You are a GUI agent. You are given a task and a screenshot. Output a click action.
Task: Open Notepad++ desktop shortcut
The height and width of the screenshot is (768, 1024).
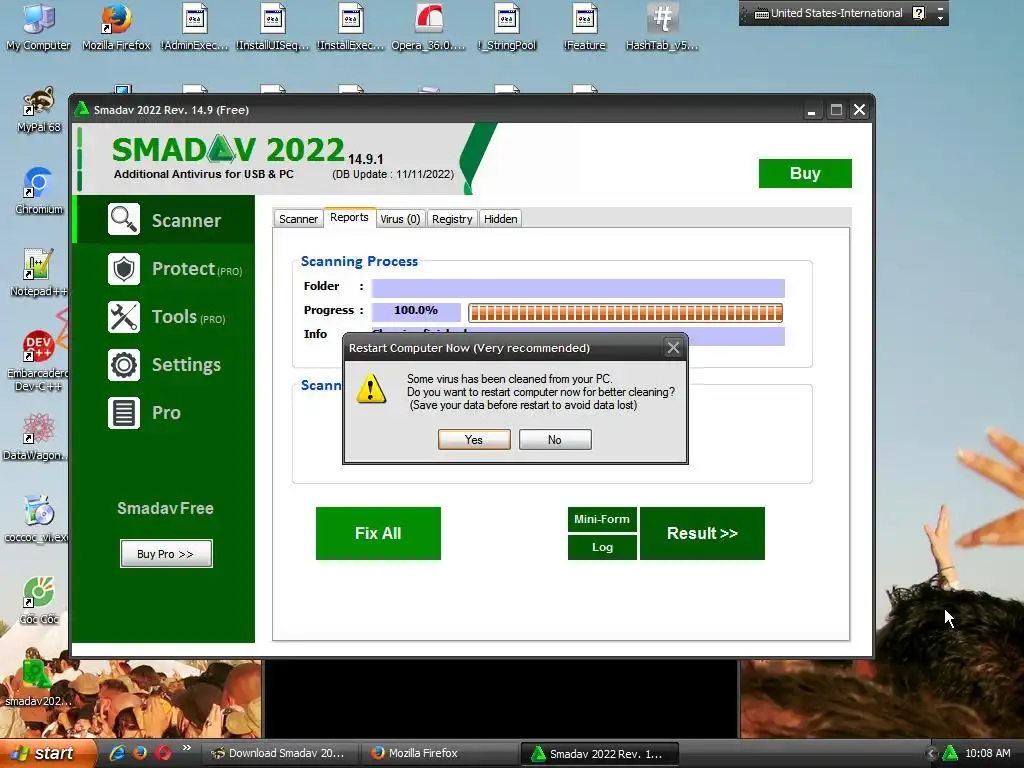click(39, 274)
